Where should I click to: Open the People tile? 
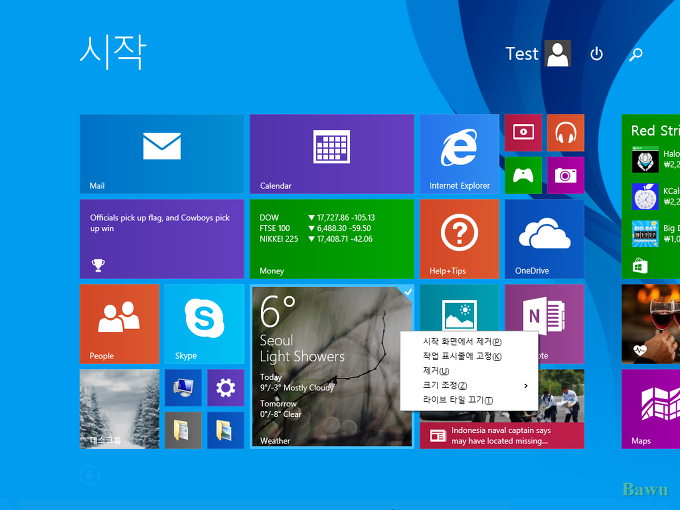119,324
